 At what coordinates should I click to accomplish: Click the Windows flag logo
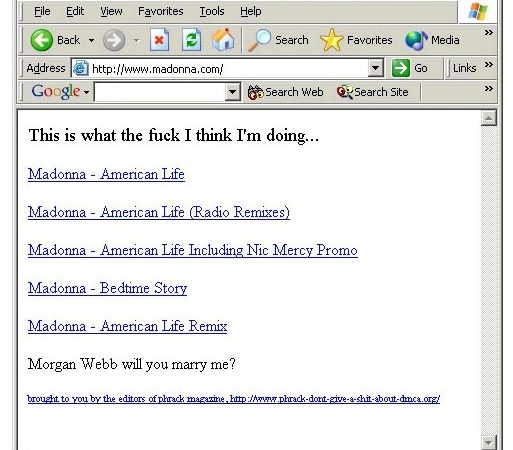(x=478, y=11)
